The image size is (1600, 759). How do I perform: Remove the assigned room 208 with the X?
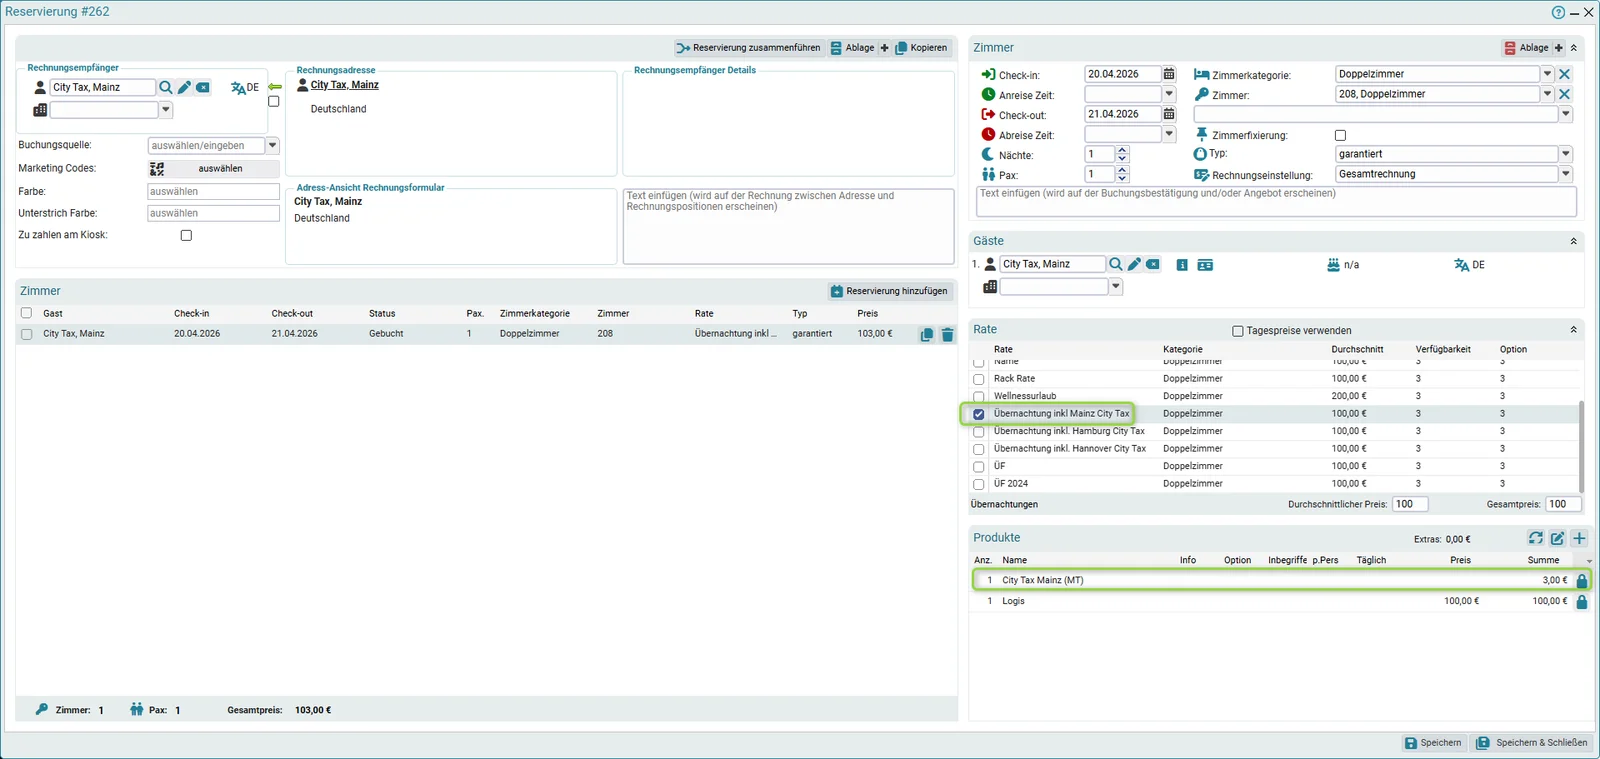point(1565,94)
